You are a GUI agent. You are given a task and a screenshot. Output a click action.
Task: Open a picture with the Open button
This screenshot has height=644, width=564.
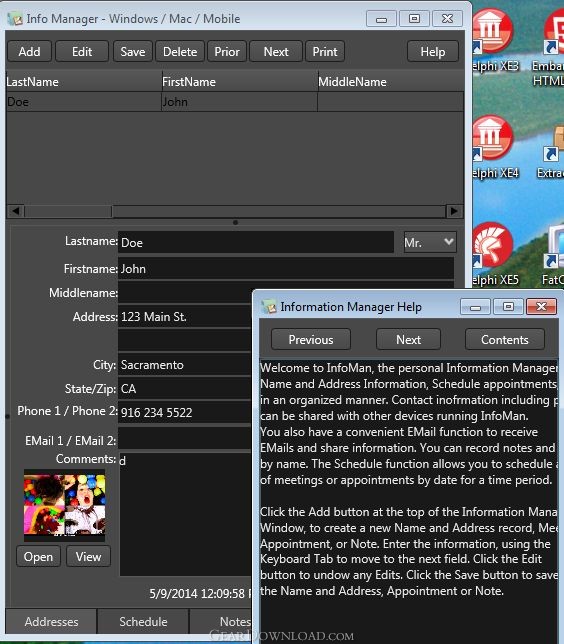(39, 557)
